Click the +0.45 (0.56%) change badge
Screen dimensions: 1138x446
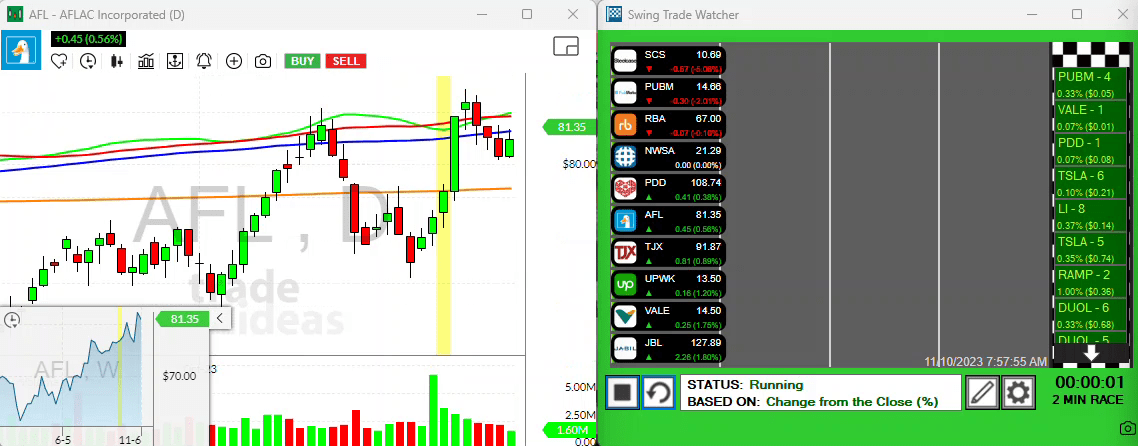coord(89,39)
